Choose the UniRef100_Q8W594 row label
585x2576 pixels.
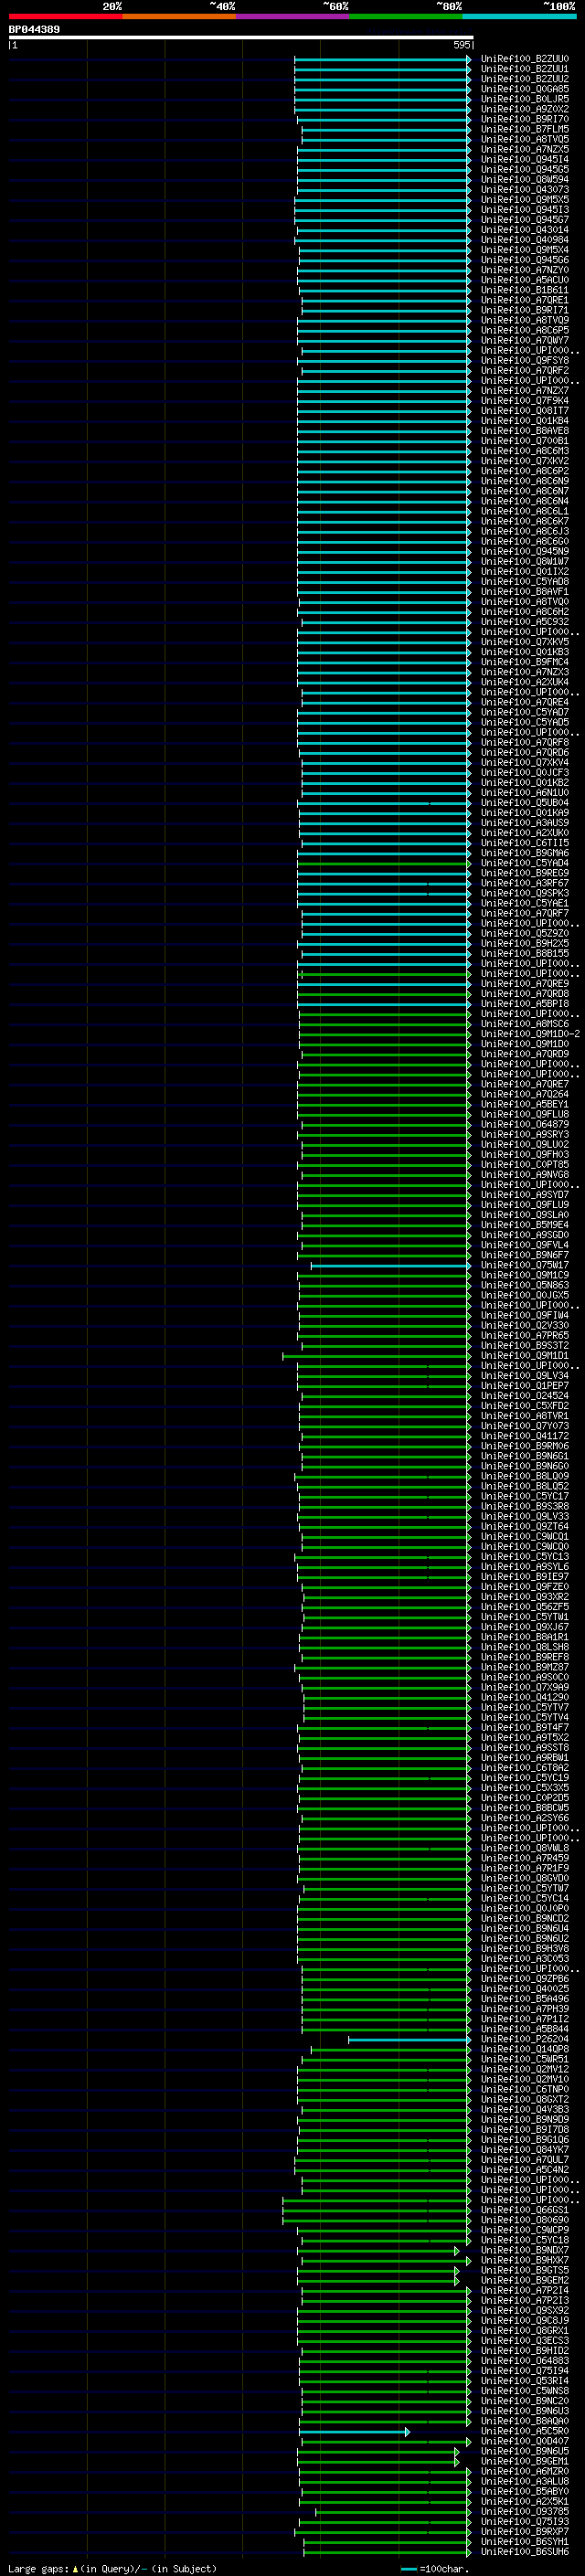pos(524,179)
